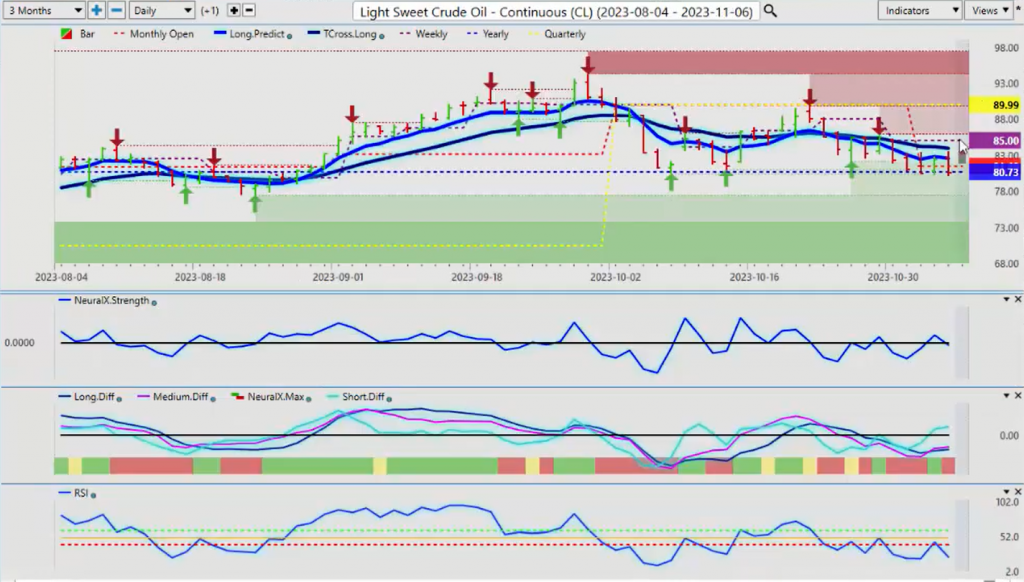The width and height of the screenshot is (1024, 582).
Task: Click the 2023-10-02 date axis label
Action: [x=615, y=277]
